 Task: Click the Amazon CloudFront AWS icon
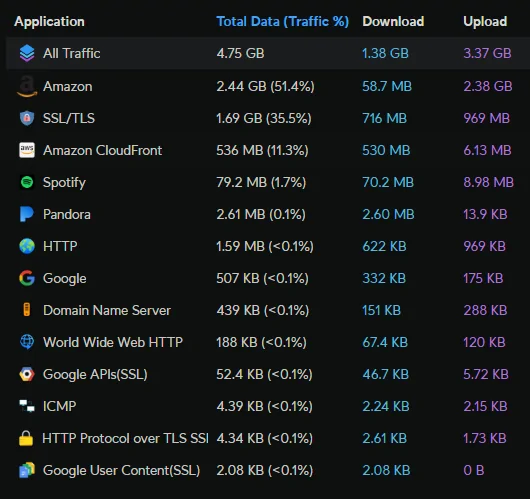pyautogui.click(x=27, y=150)
